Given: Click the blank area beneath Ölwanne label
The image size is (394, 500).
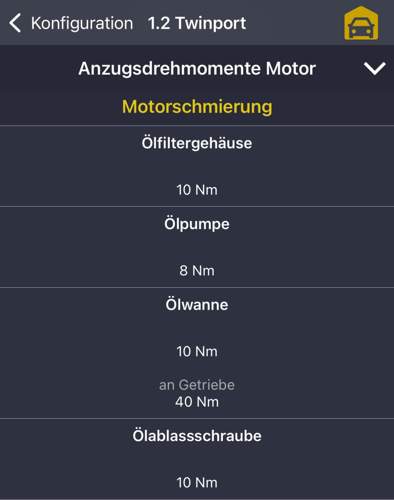Looking at the screenshot, I should click(x=197, y=328).
